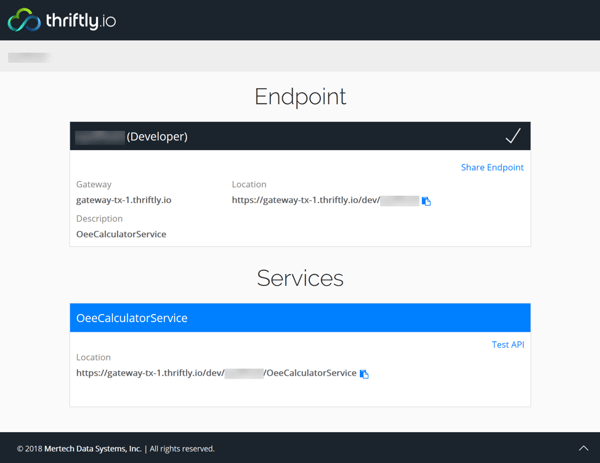The height and width of the screenshot is (463, 600).
Task: Click OeeCalculatorService description text
Action: pyautogui.click(x=121, y=234)
